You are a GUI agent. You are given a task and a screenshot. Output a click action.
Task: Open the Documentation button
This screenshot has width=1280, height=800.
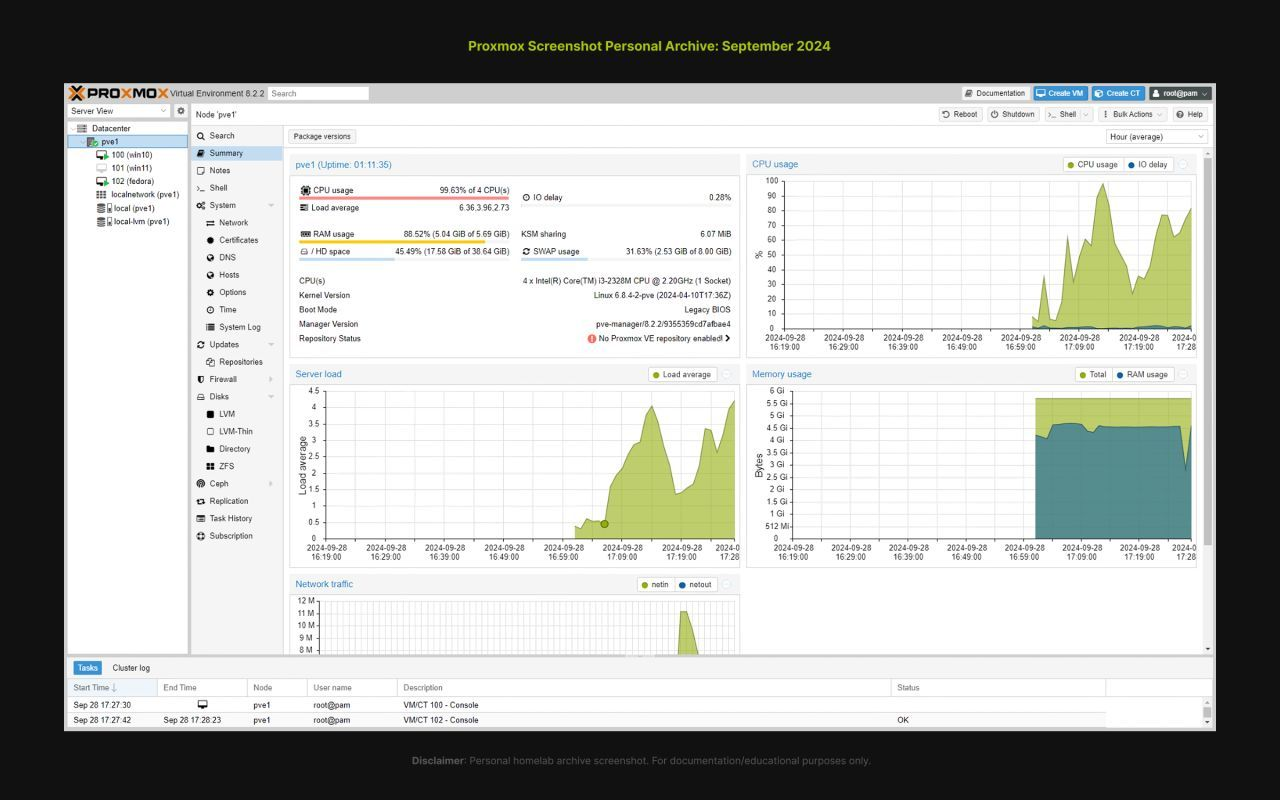[995, 93]
